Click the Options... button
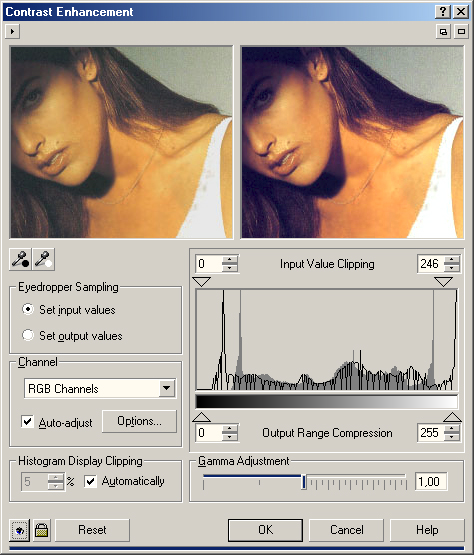 point(139,421)
